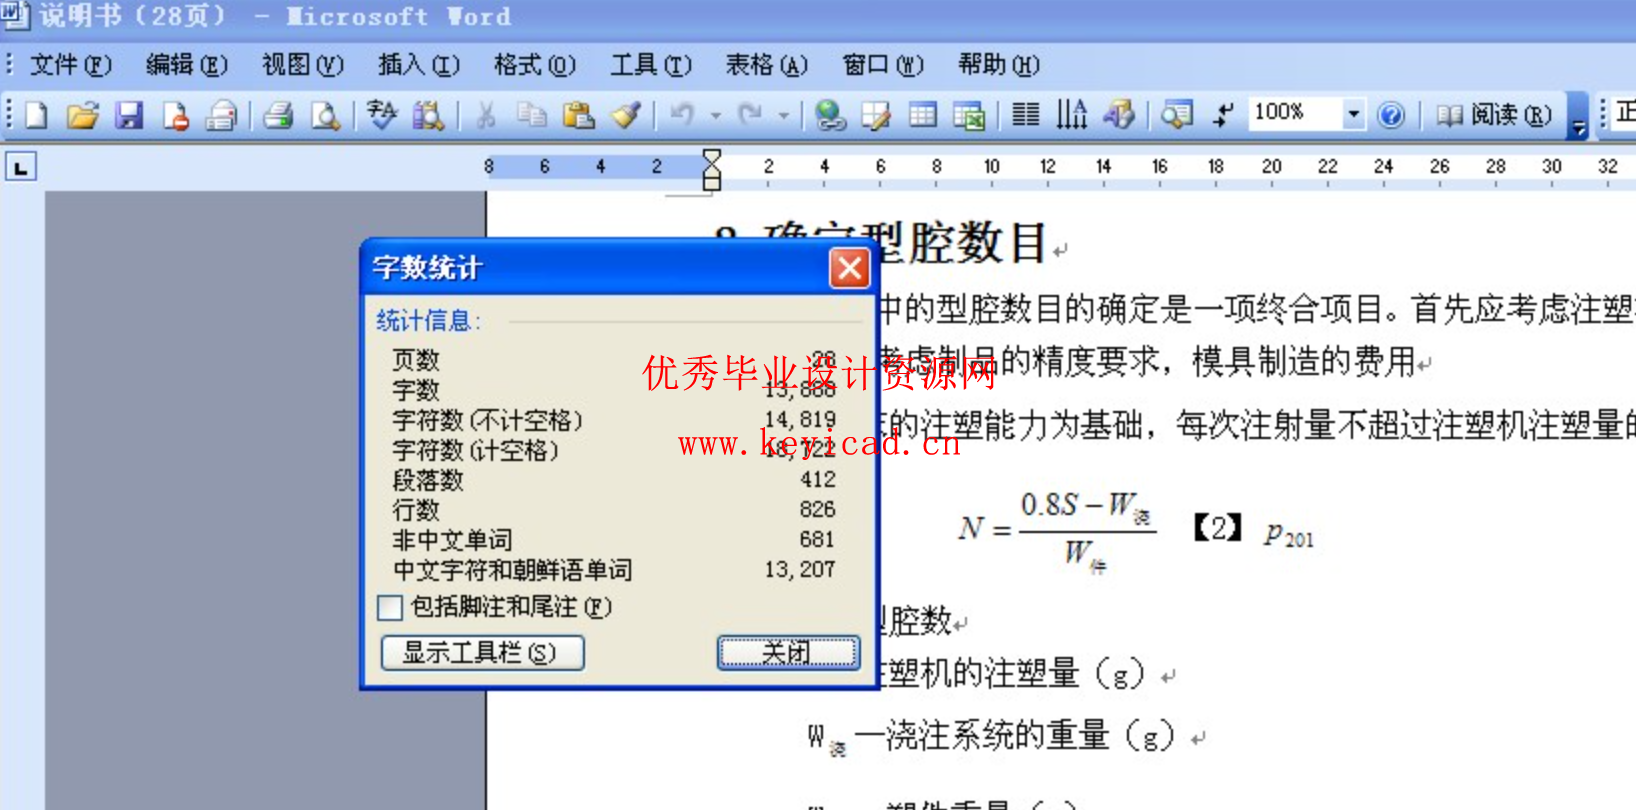Select the Format Painter brush icon
1636x810 pixels.
(626, 116)
